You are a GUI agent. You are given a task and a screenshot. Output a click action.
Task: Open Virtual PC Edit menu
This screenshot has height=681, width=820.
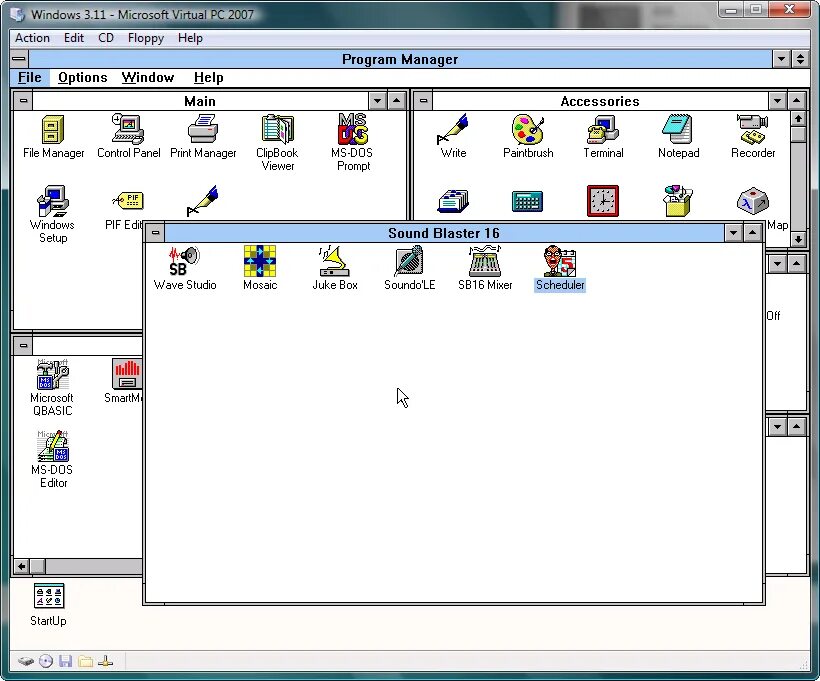[x=74, y=38]
